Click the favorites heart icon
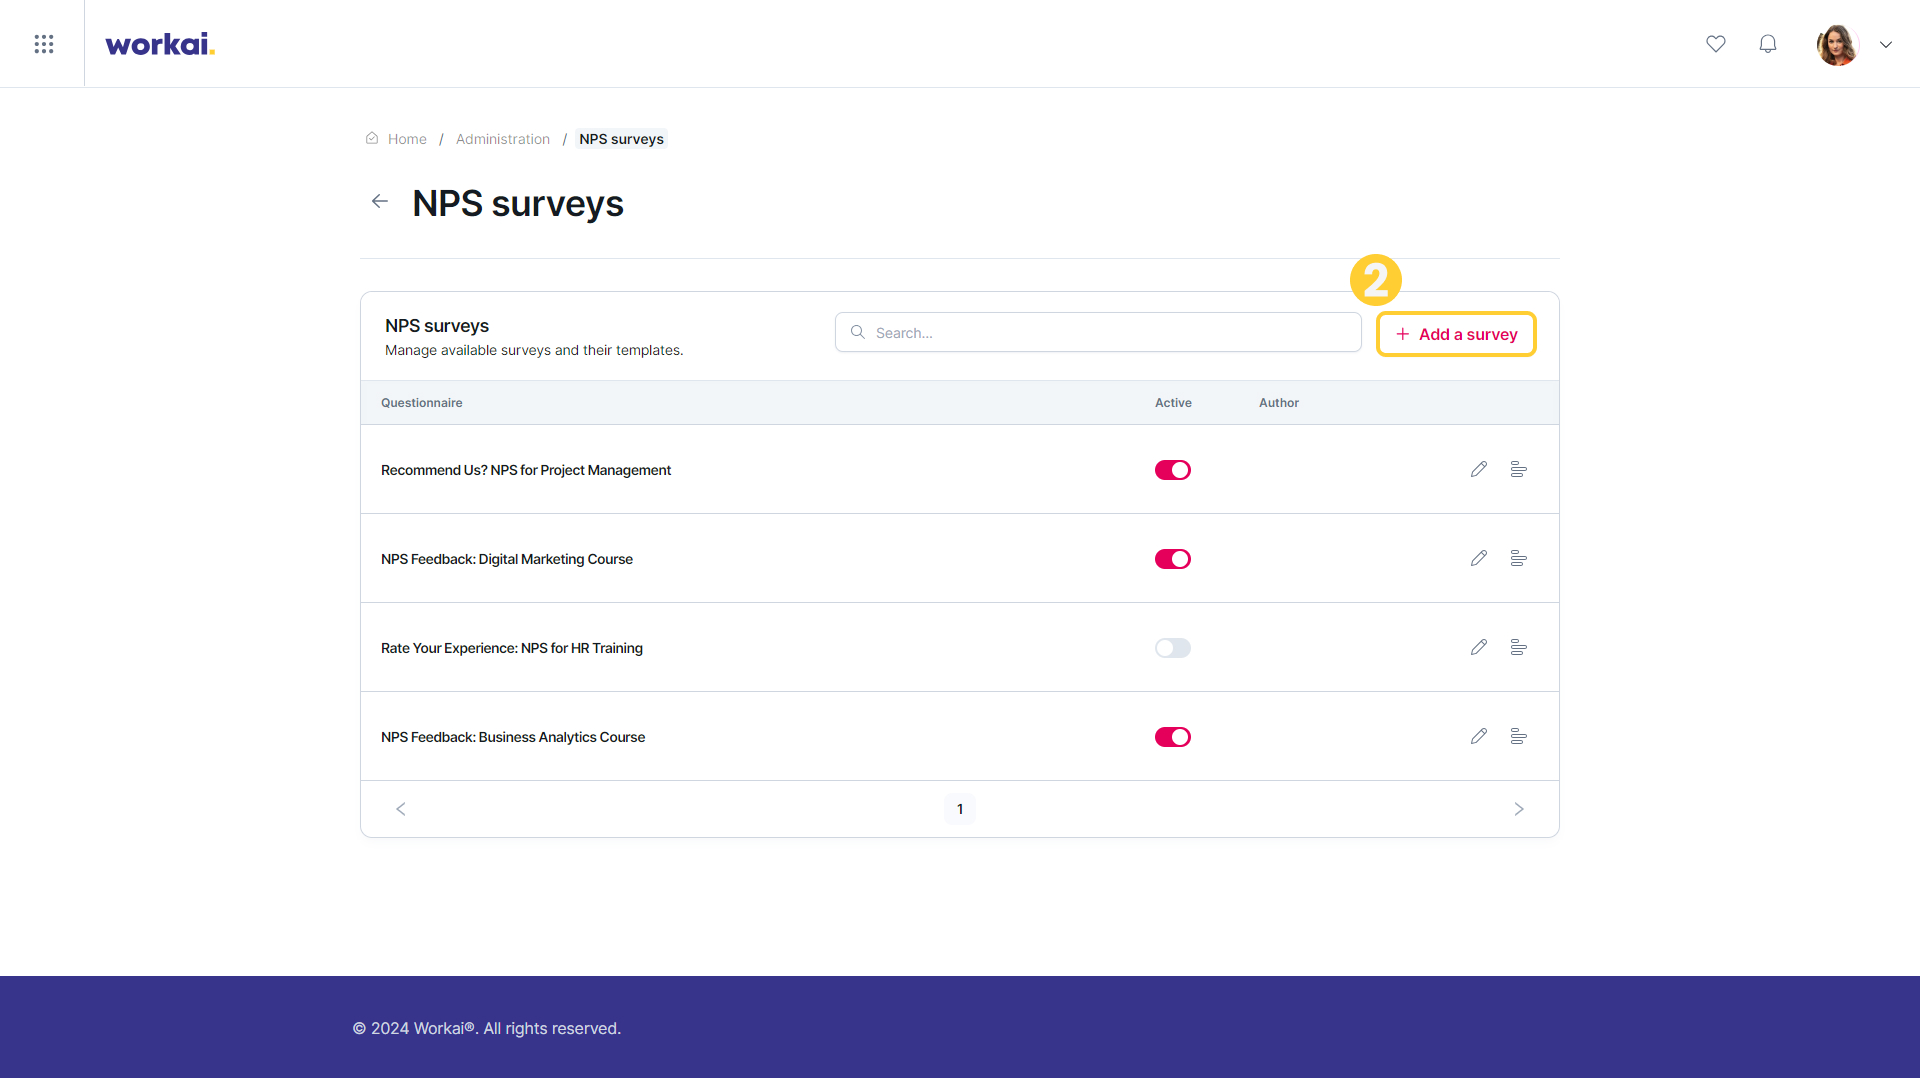 [1716, 44]
